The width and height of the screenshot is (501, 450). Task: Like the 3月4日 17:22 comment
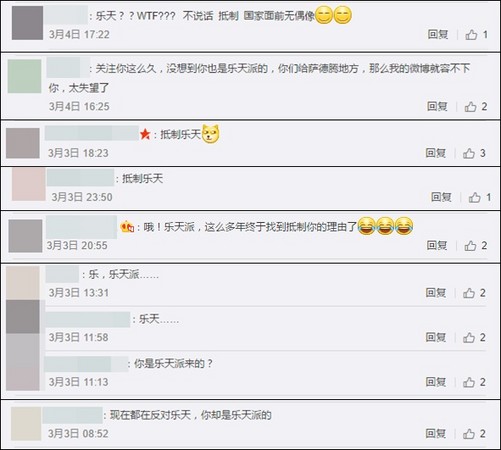pyautogui.click(x=471, y=34)
